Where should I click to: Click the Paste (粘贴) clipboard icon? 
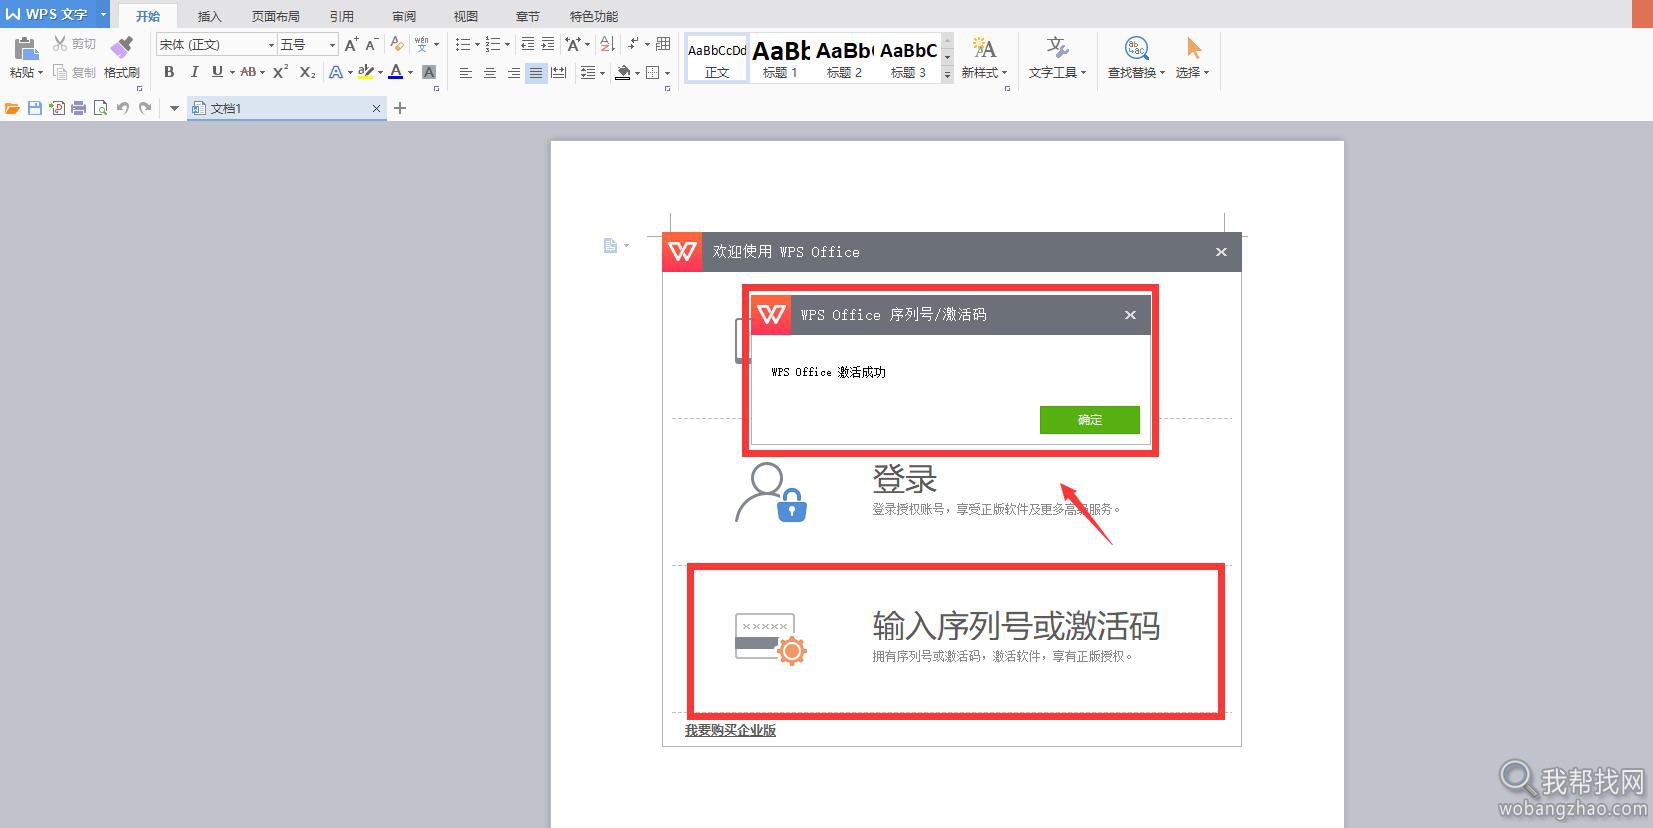[25, 48]
